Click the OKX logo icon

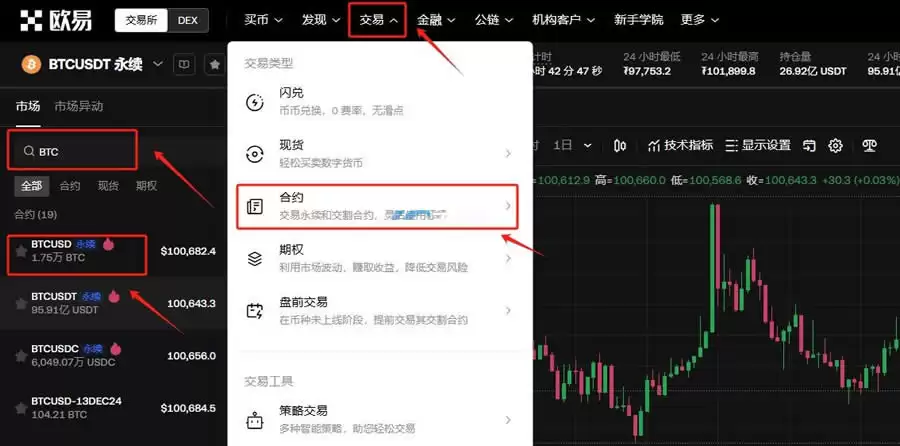coord(31,20)
